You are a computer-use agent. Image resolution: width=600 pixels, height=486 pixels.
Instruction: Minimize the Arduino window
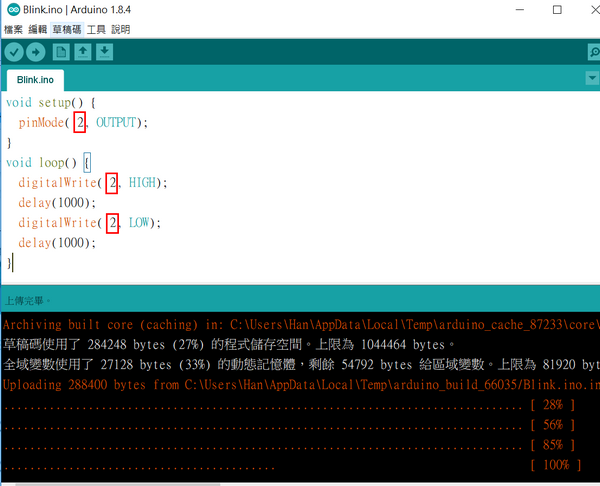520,10
